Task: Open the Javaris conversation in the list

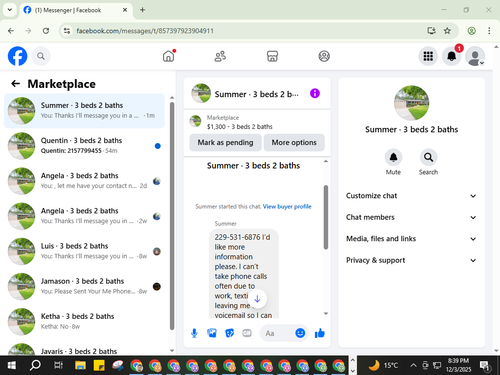Action: pyautogui.click(x=84, y=348)
